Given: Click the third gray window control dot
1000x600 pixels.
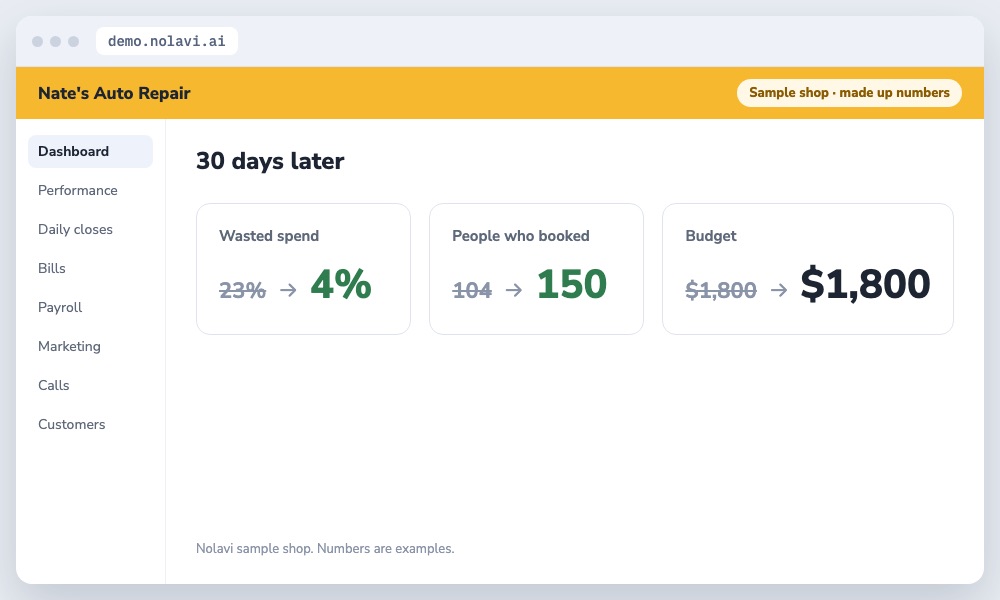Looking at the screenshot, I should [73, 41].
